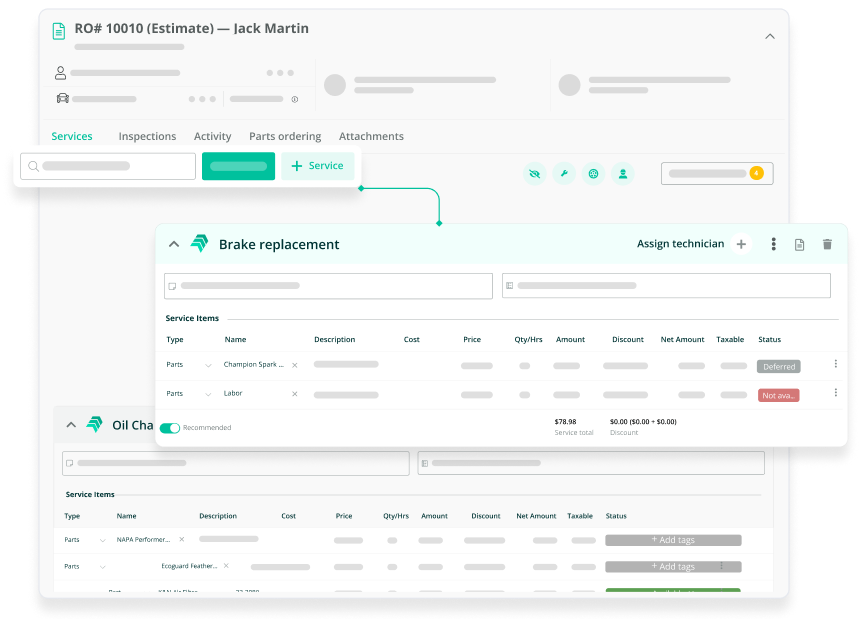Open the Parts ordering tab
864x620 pixels.
coord(285,137)
